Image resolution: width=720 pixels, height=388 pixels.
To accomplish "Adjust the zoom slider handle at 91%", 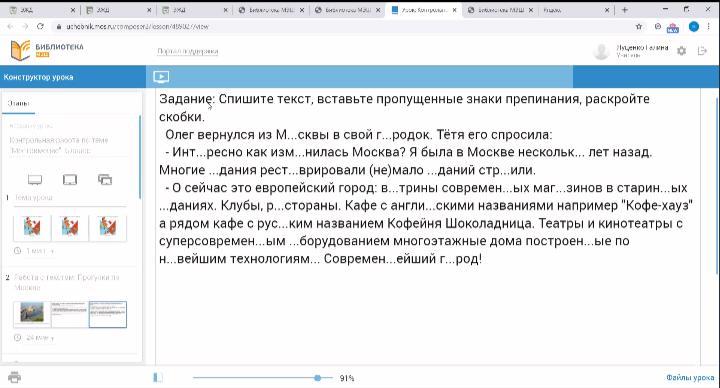I will coord(317,378).
